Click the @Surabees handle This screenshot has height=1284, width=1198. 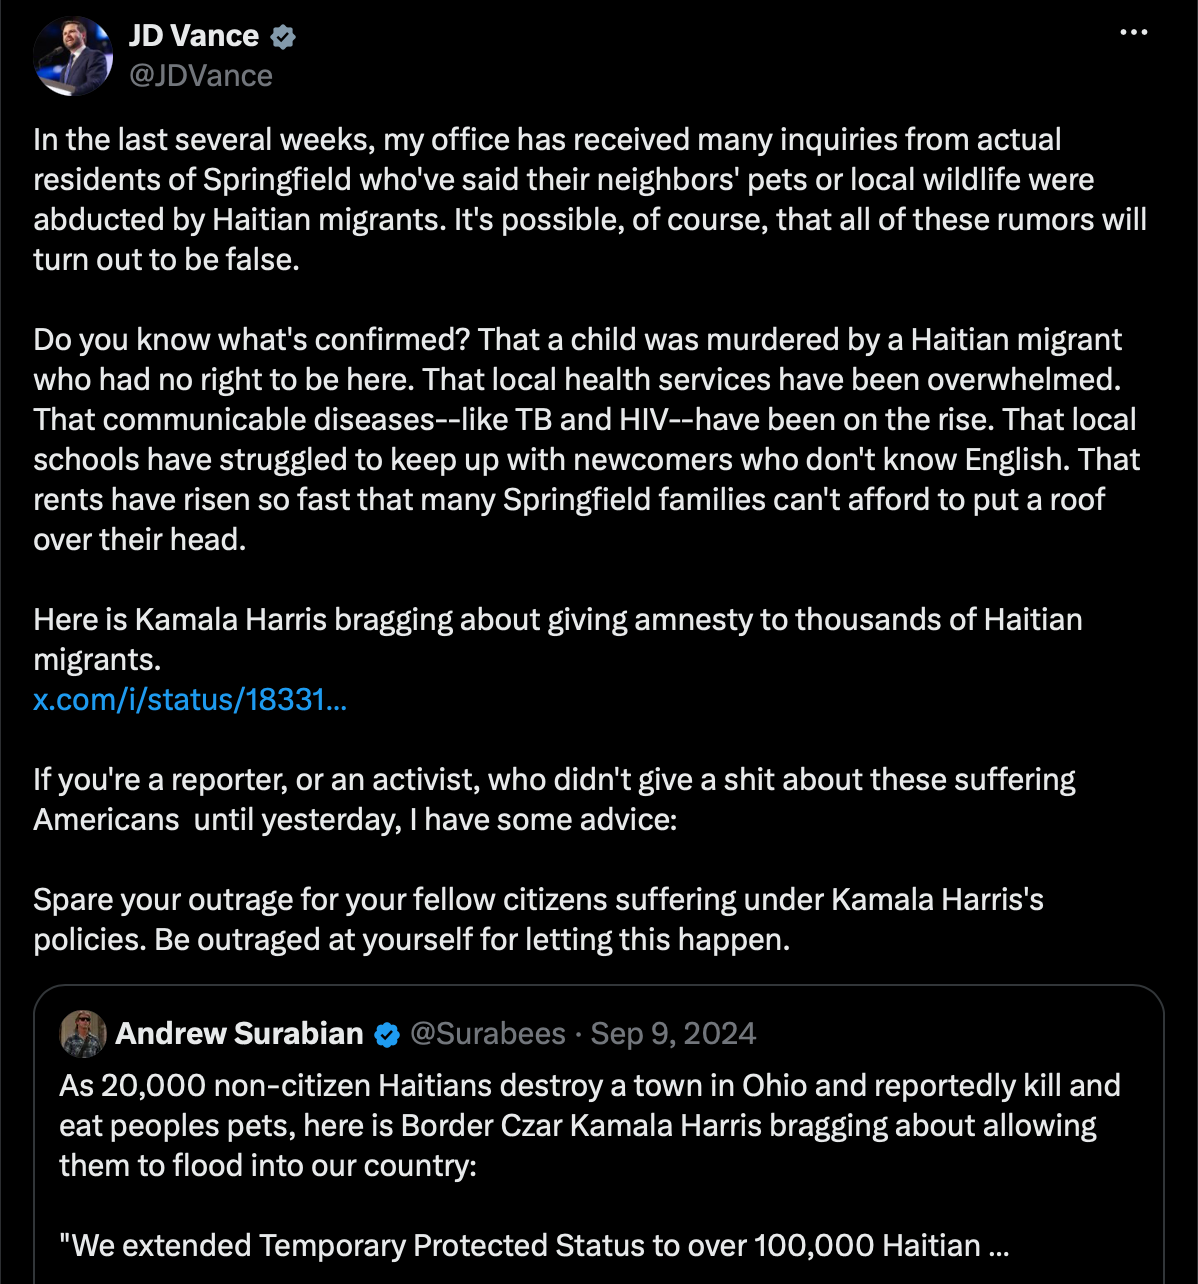[x=488, y=1033]
